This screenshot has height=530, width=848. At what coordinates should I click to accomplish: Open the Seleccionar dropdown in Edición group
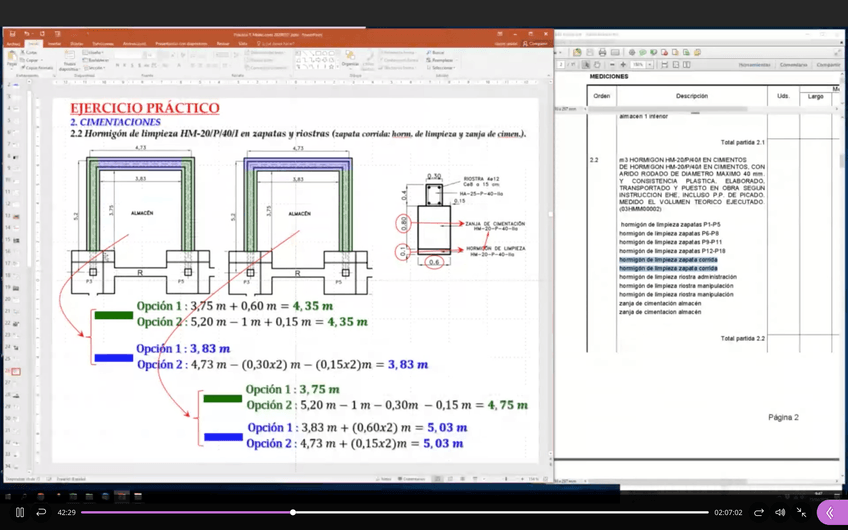(441, 68)
